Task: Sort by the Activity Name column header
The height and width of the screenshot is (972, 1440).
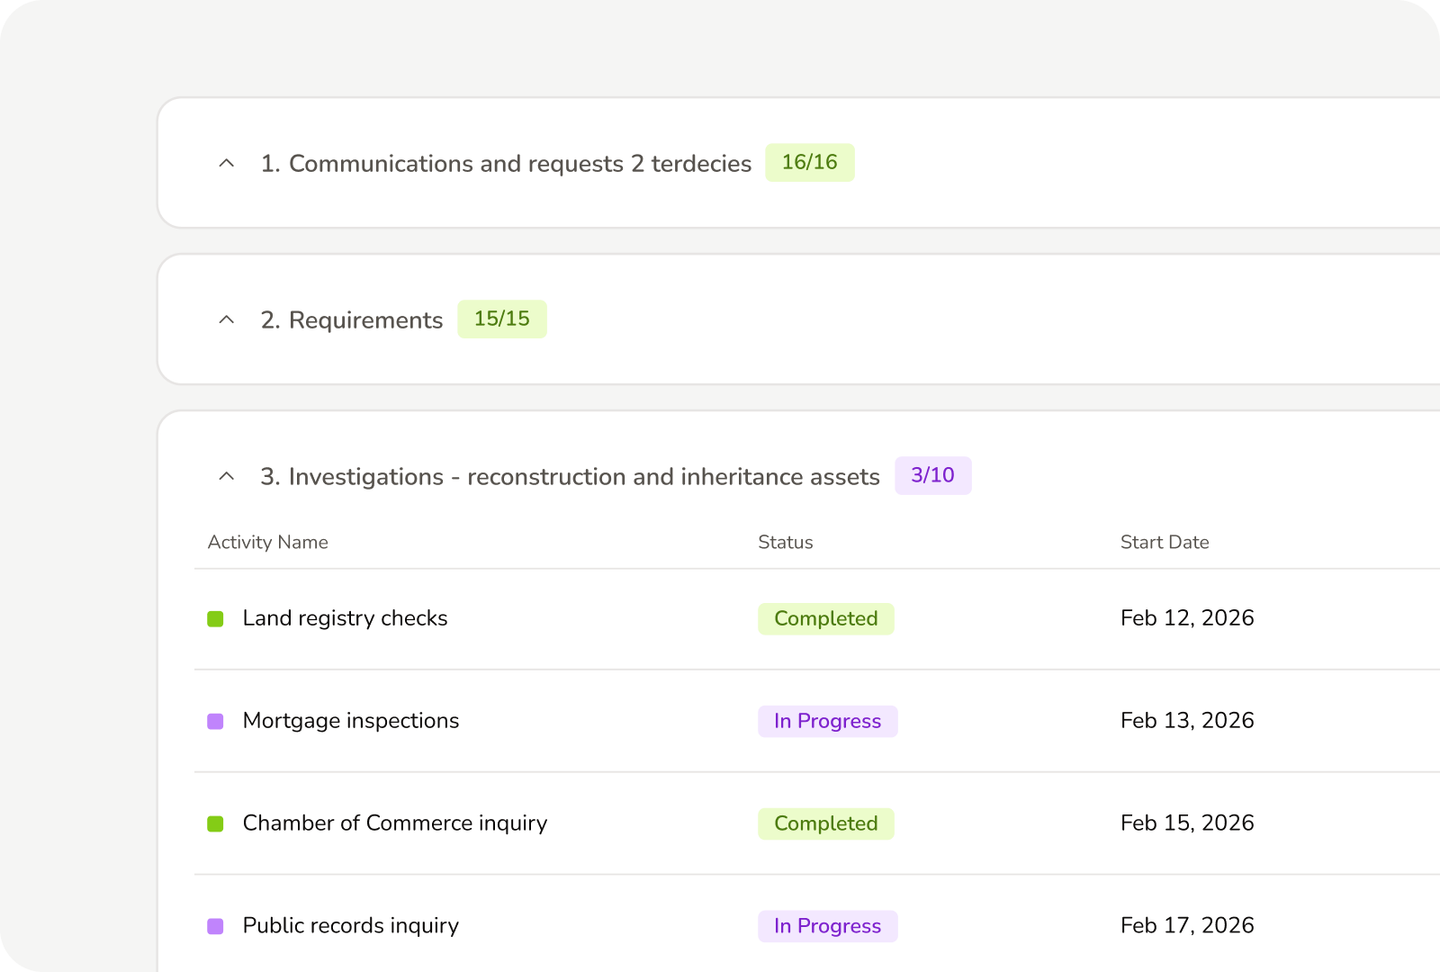Action: click(268, 542)
